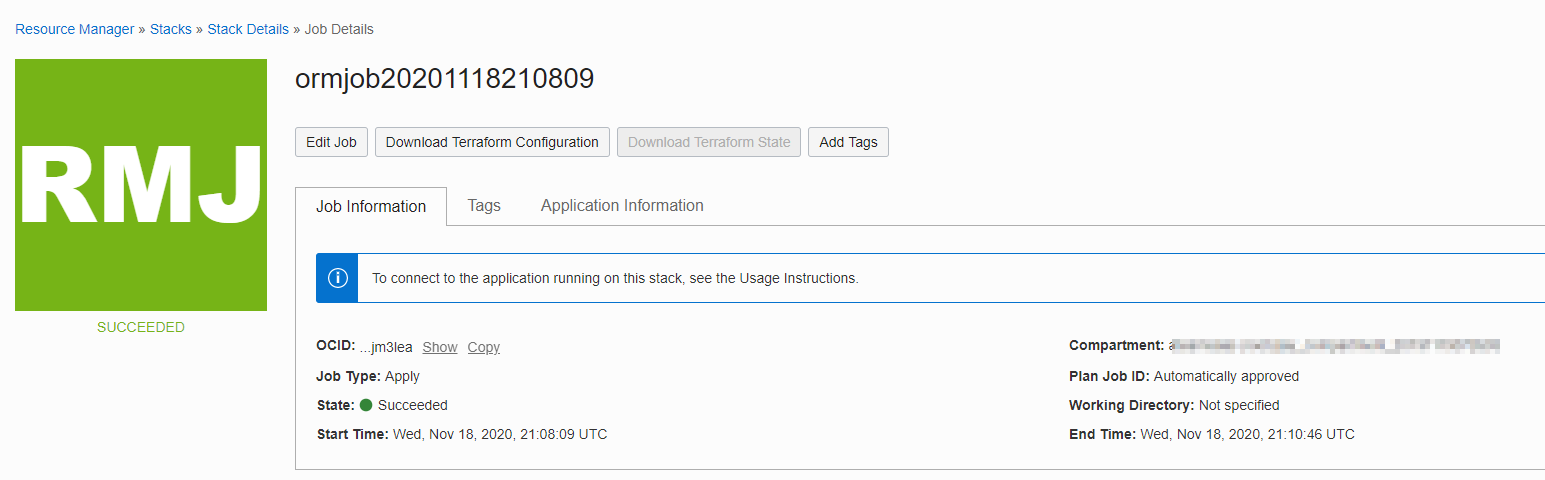Copy the job OCID
Viewport: 1545px width, 480px height.
click(484, 347)
